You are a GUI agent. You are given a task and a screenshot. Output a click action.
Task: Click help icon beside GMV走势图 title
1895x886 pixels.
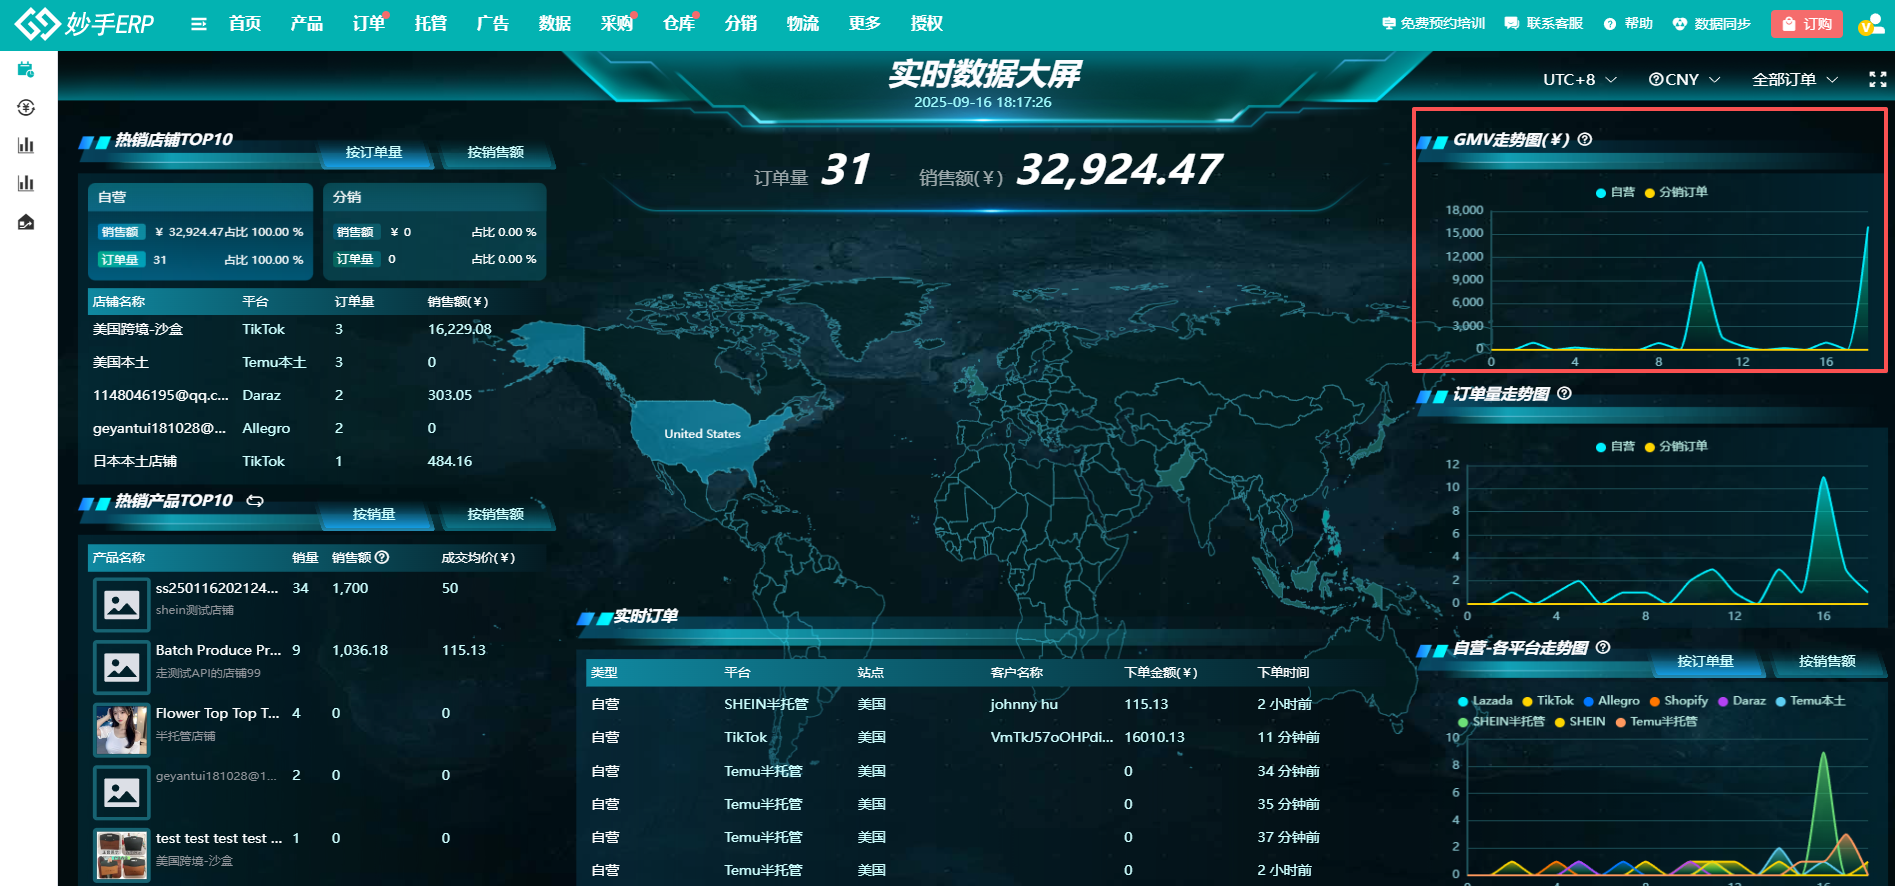click(x=1584, y=139)
